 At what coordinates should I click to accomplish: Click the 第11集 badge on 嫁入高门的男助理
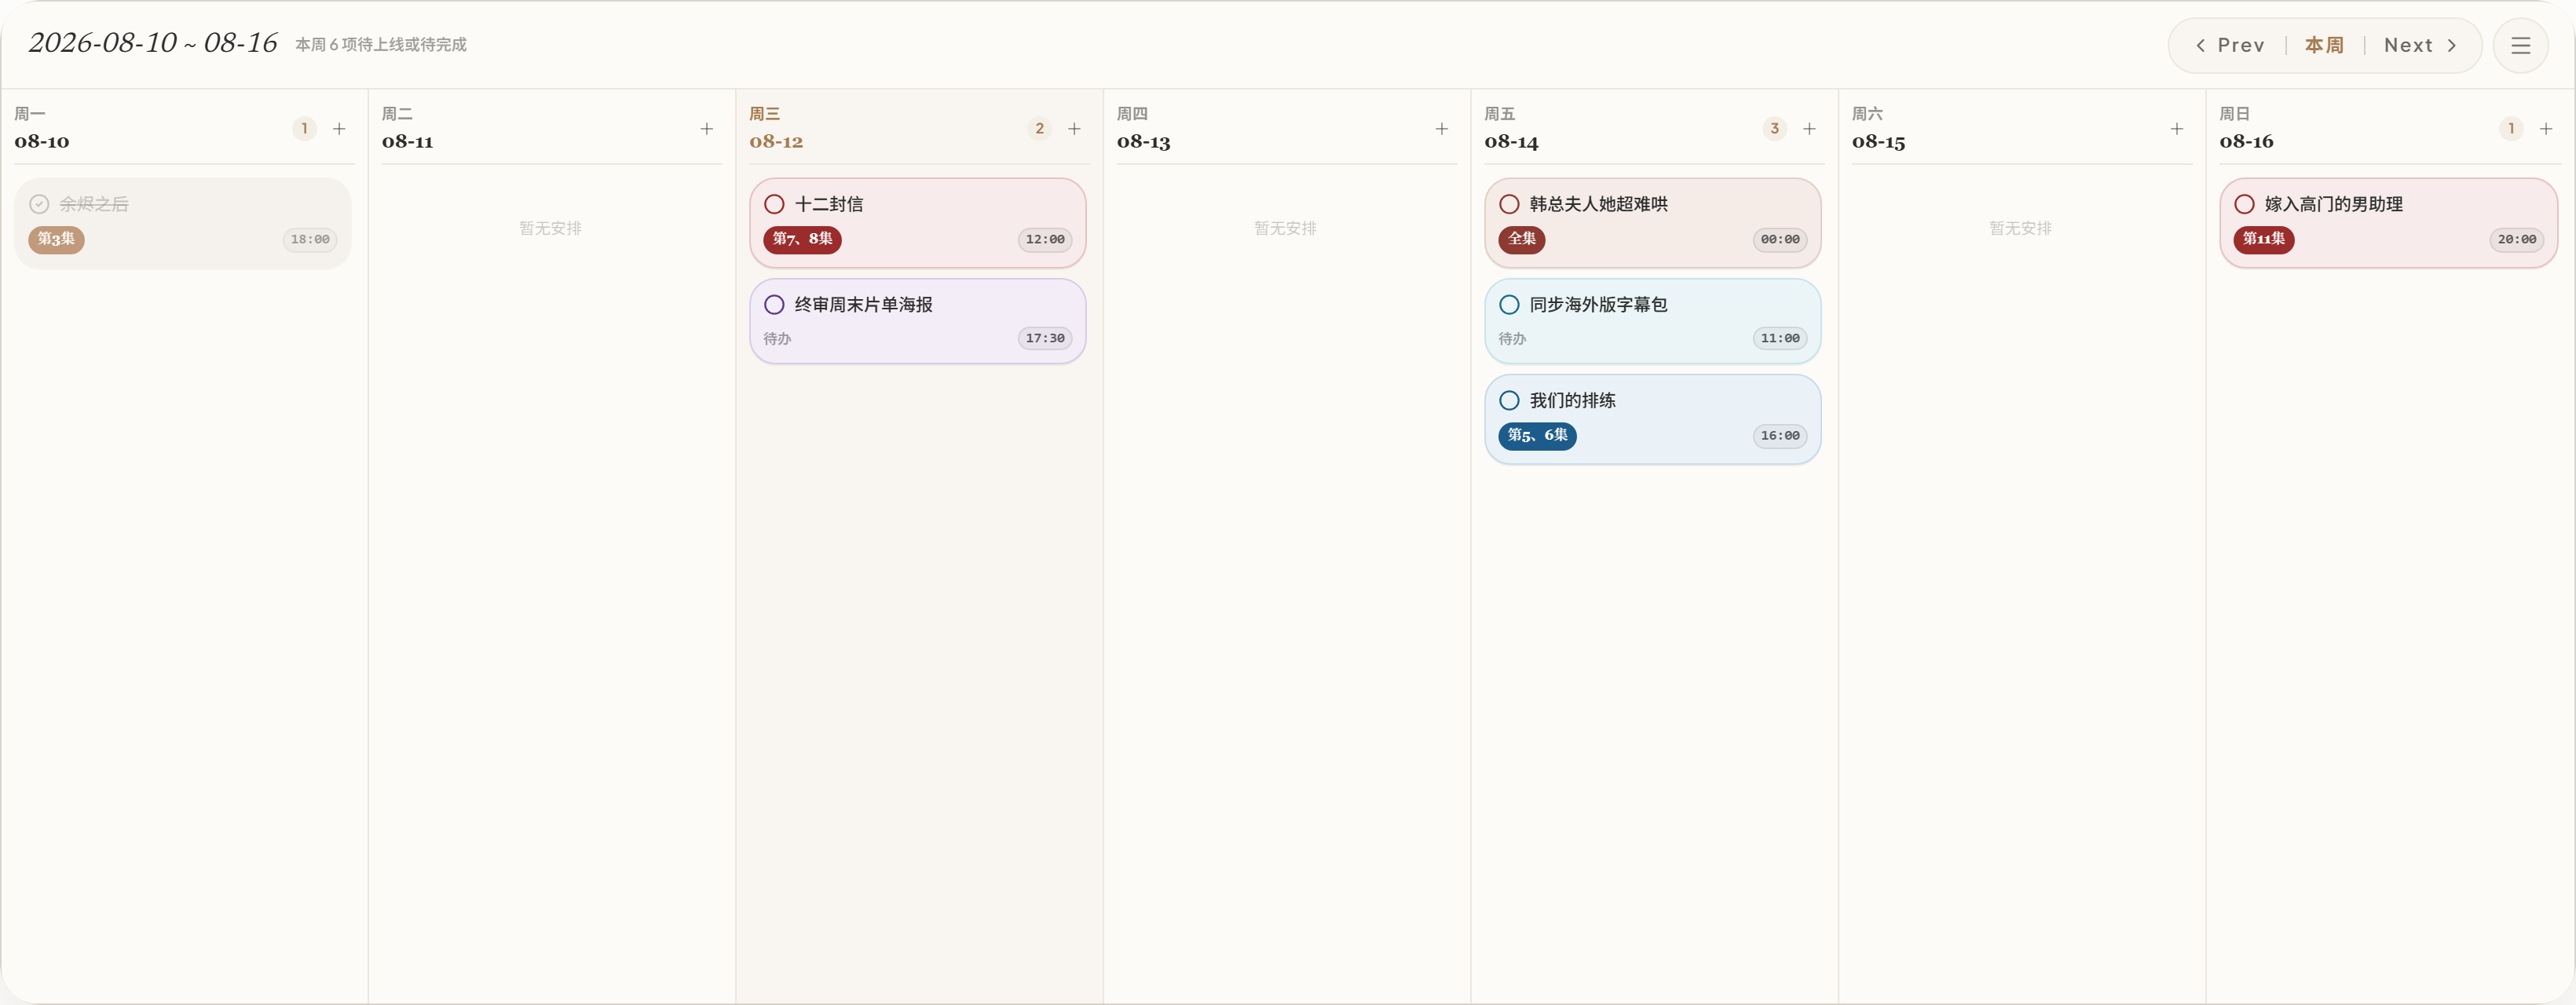pos(2263,239)
